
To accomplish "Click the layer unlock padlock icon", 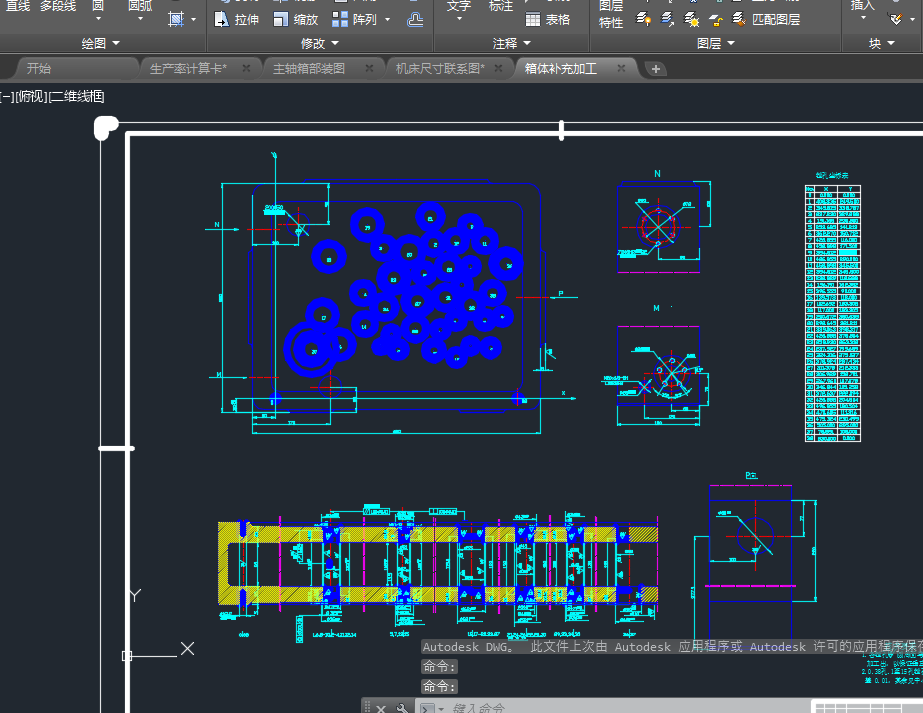I will (x=716, y=19).
